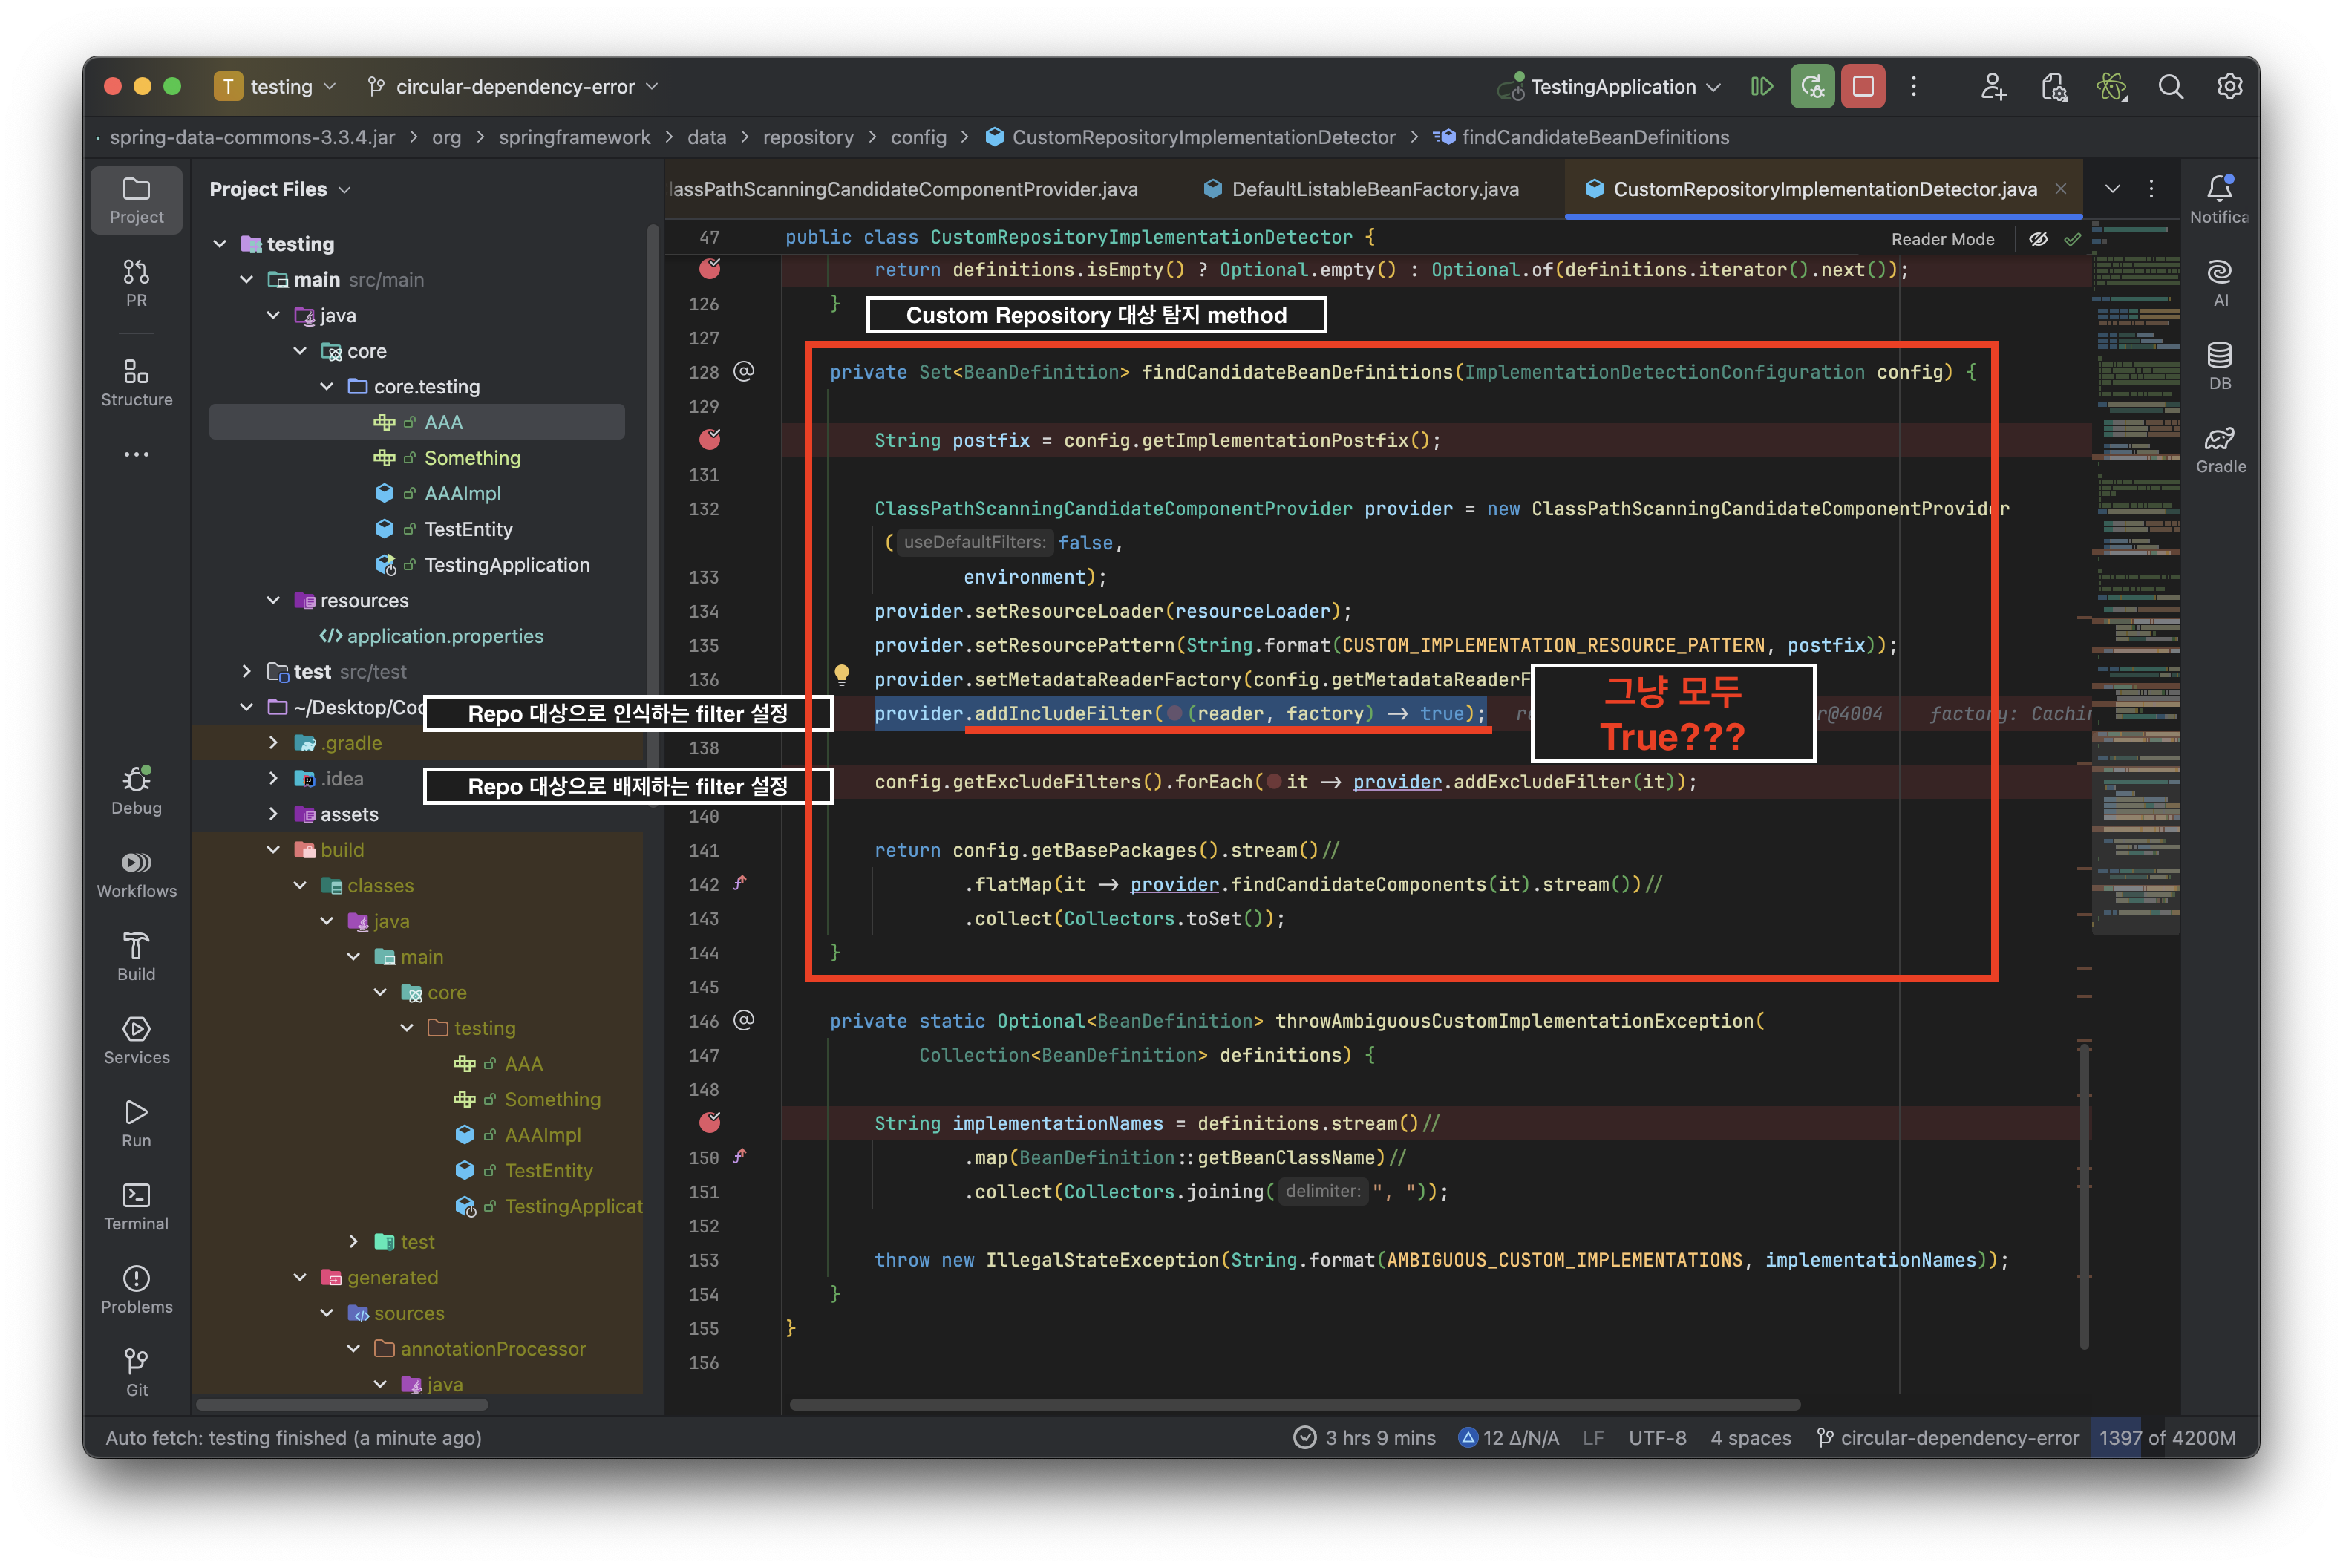
Task: Click the memory indicator 1397 of 4200M
Action: (2166, 1437)
